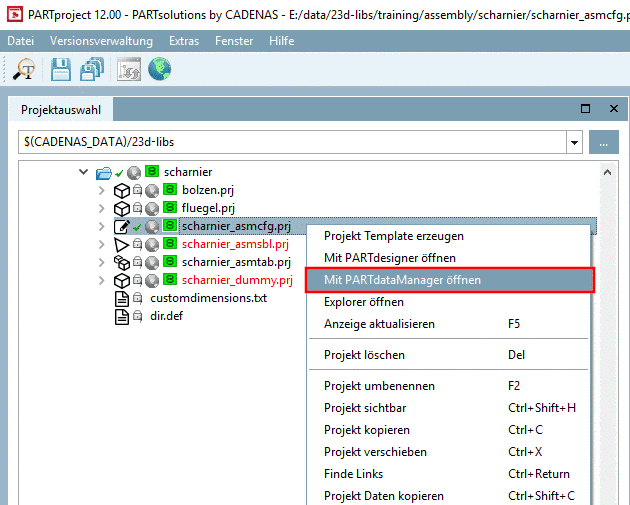Click the edit icon beside scharnier_asmcfg.prj
Image resolution: width=630 pixels, height=505 pixels.
(122, 227)
